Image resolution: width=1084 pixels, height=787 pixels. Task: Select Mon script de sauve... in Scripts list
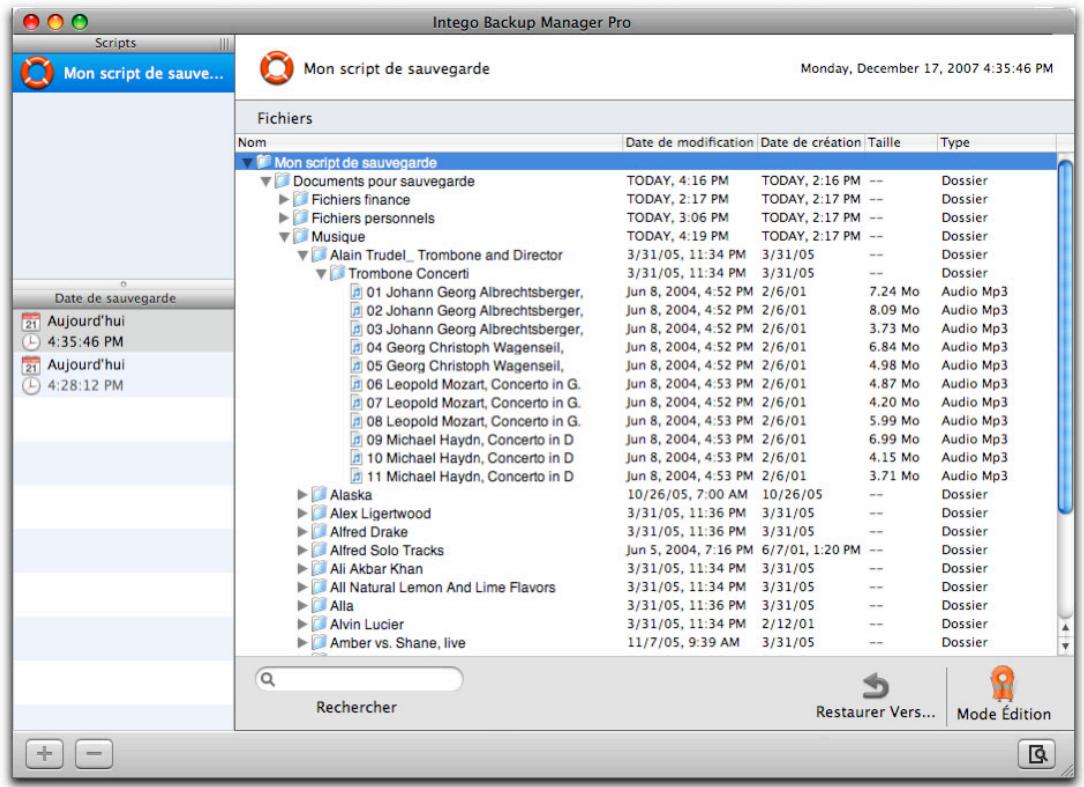(123, 73)
